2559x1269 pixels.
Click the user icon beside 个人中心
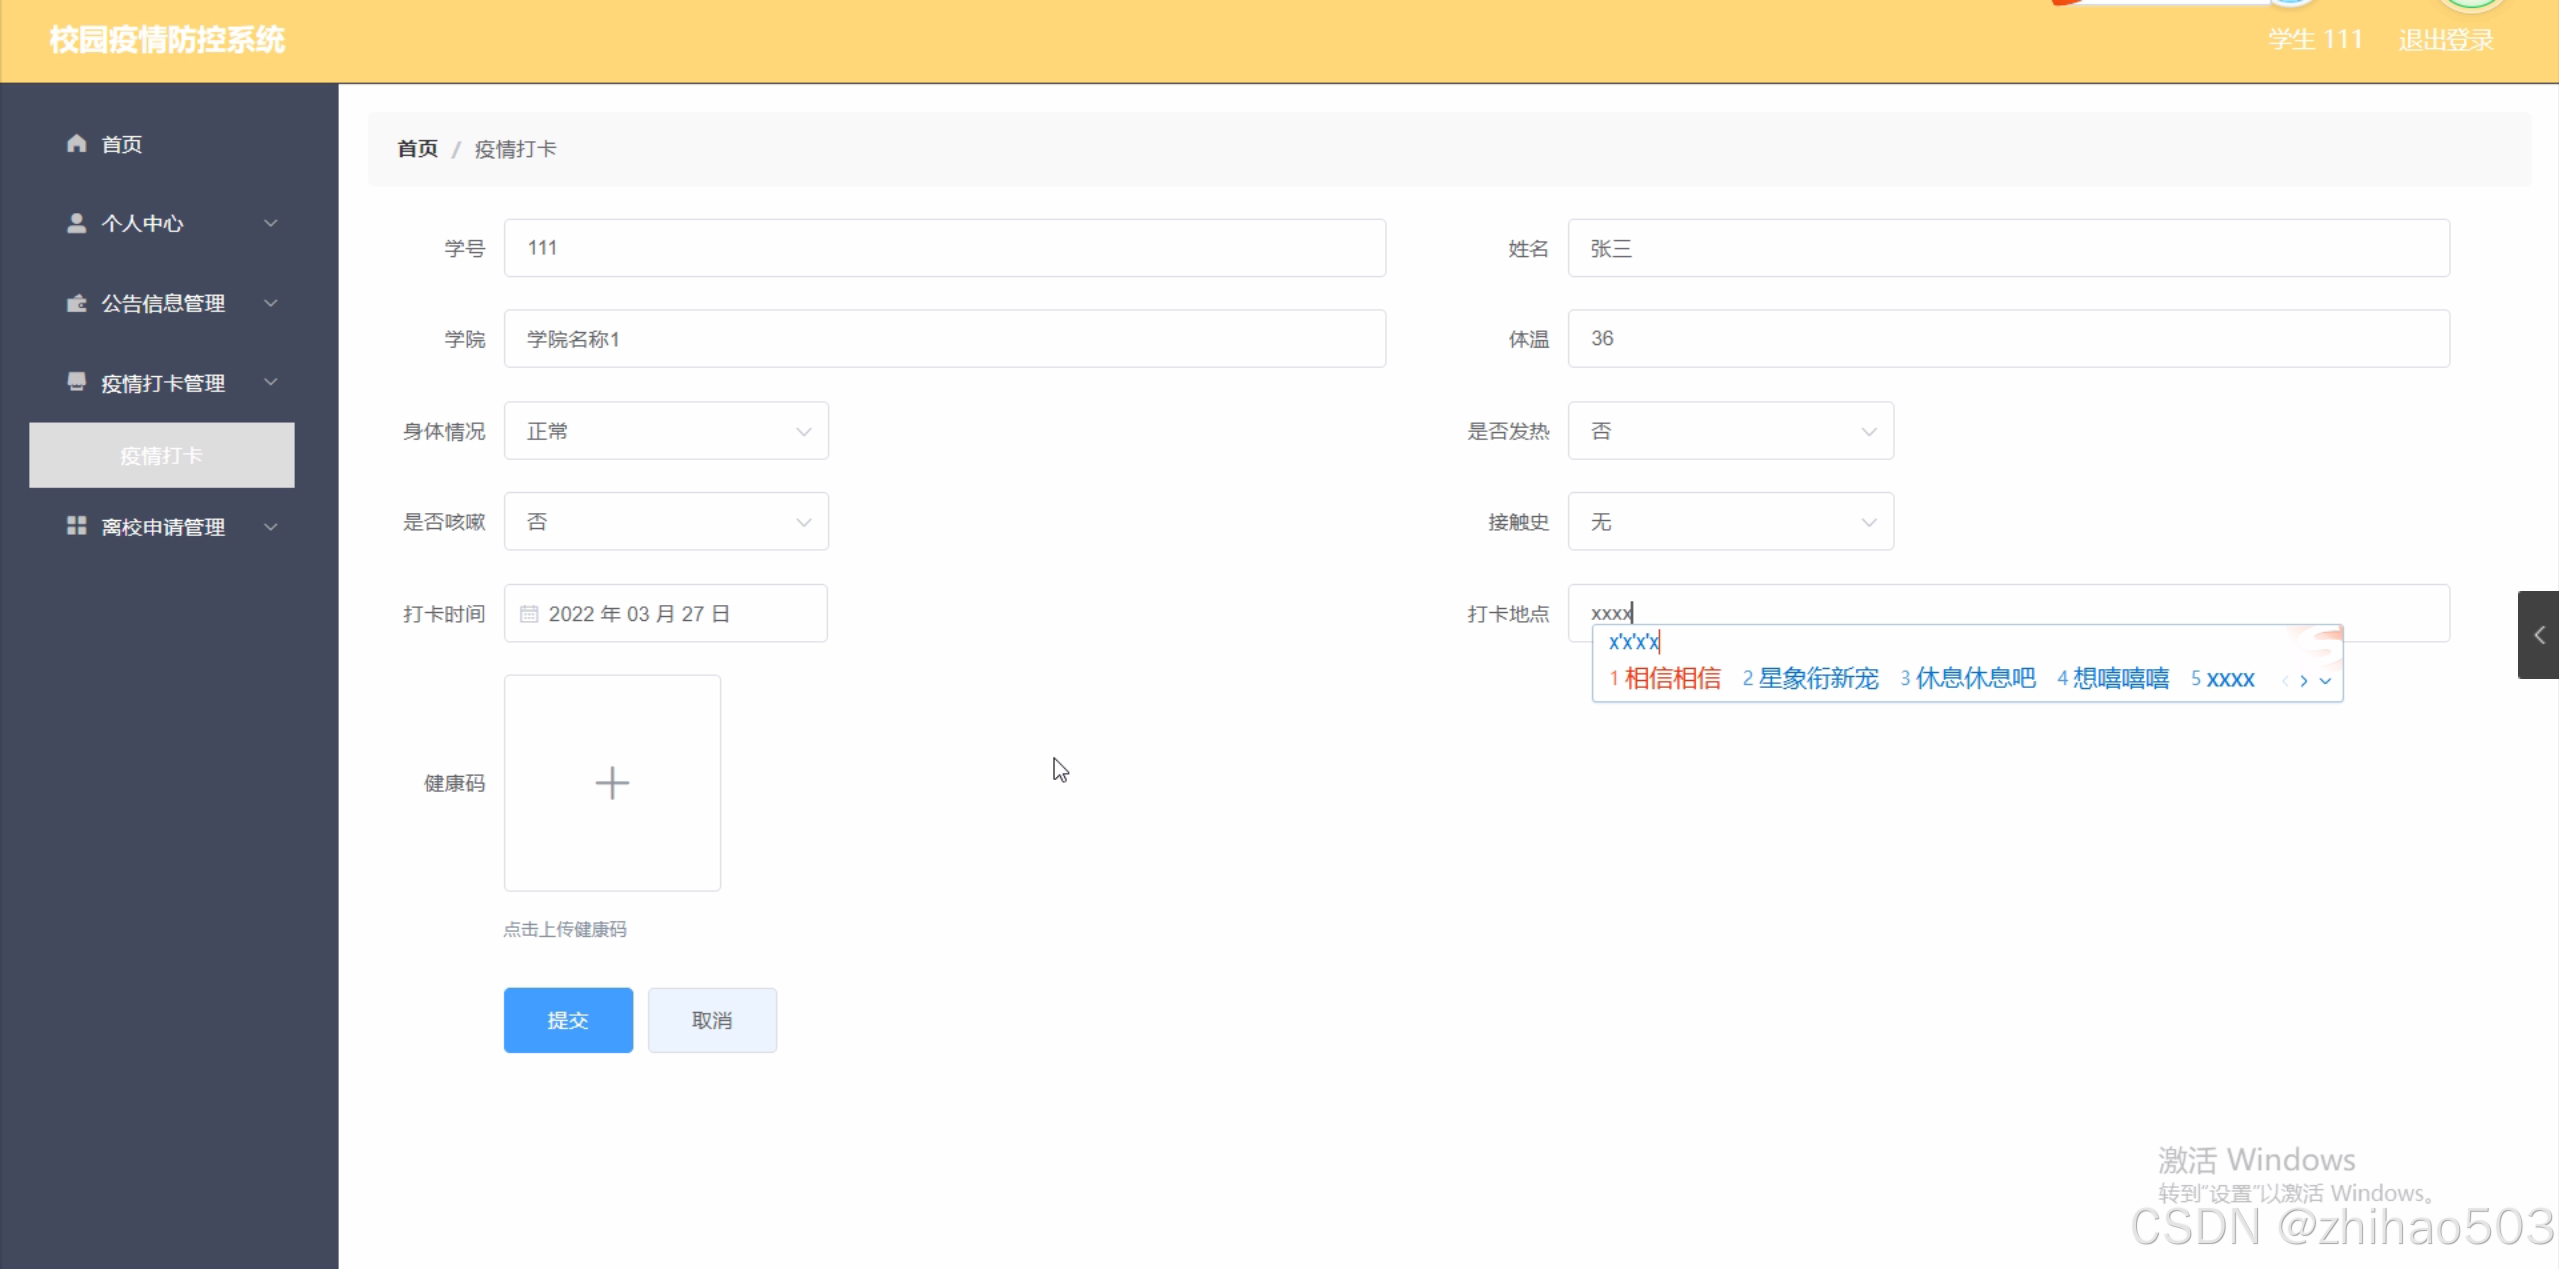tap(77, 223)
